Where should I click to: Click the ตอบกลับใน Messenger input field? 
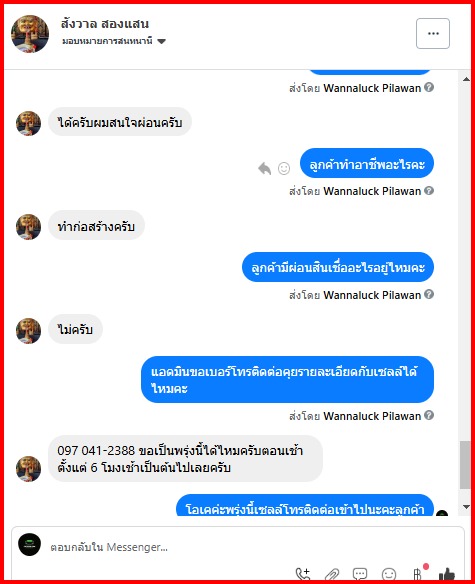253,547
